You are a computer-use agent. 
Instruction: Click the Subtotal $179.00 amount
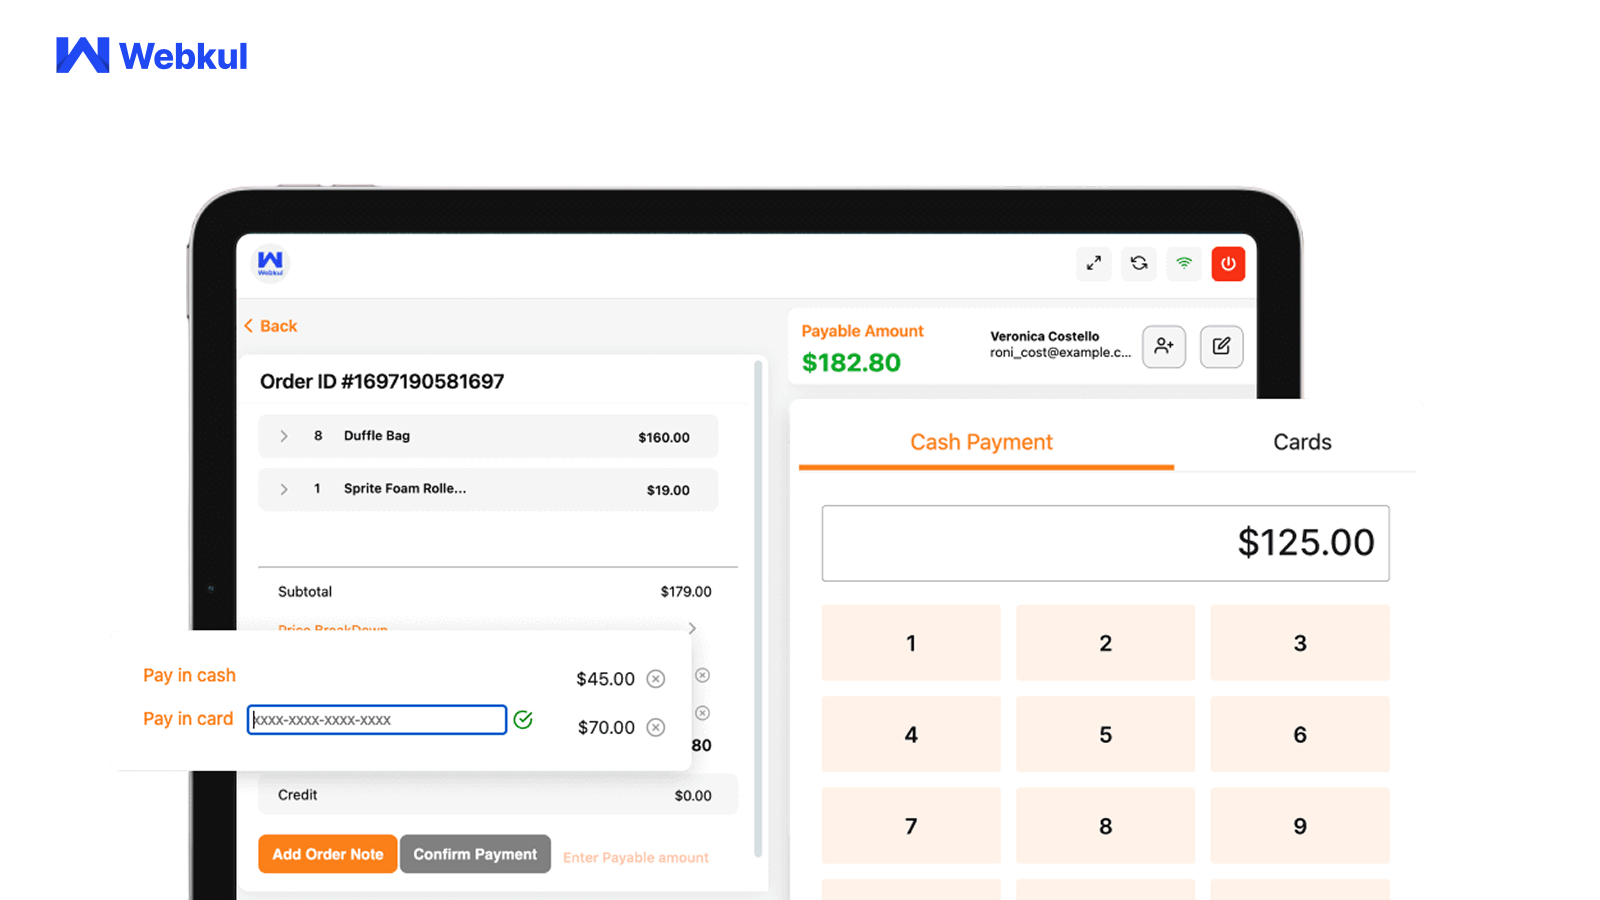[x=686, y=592]
